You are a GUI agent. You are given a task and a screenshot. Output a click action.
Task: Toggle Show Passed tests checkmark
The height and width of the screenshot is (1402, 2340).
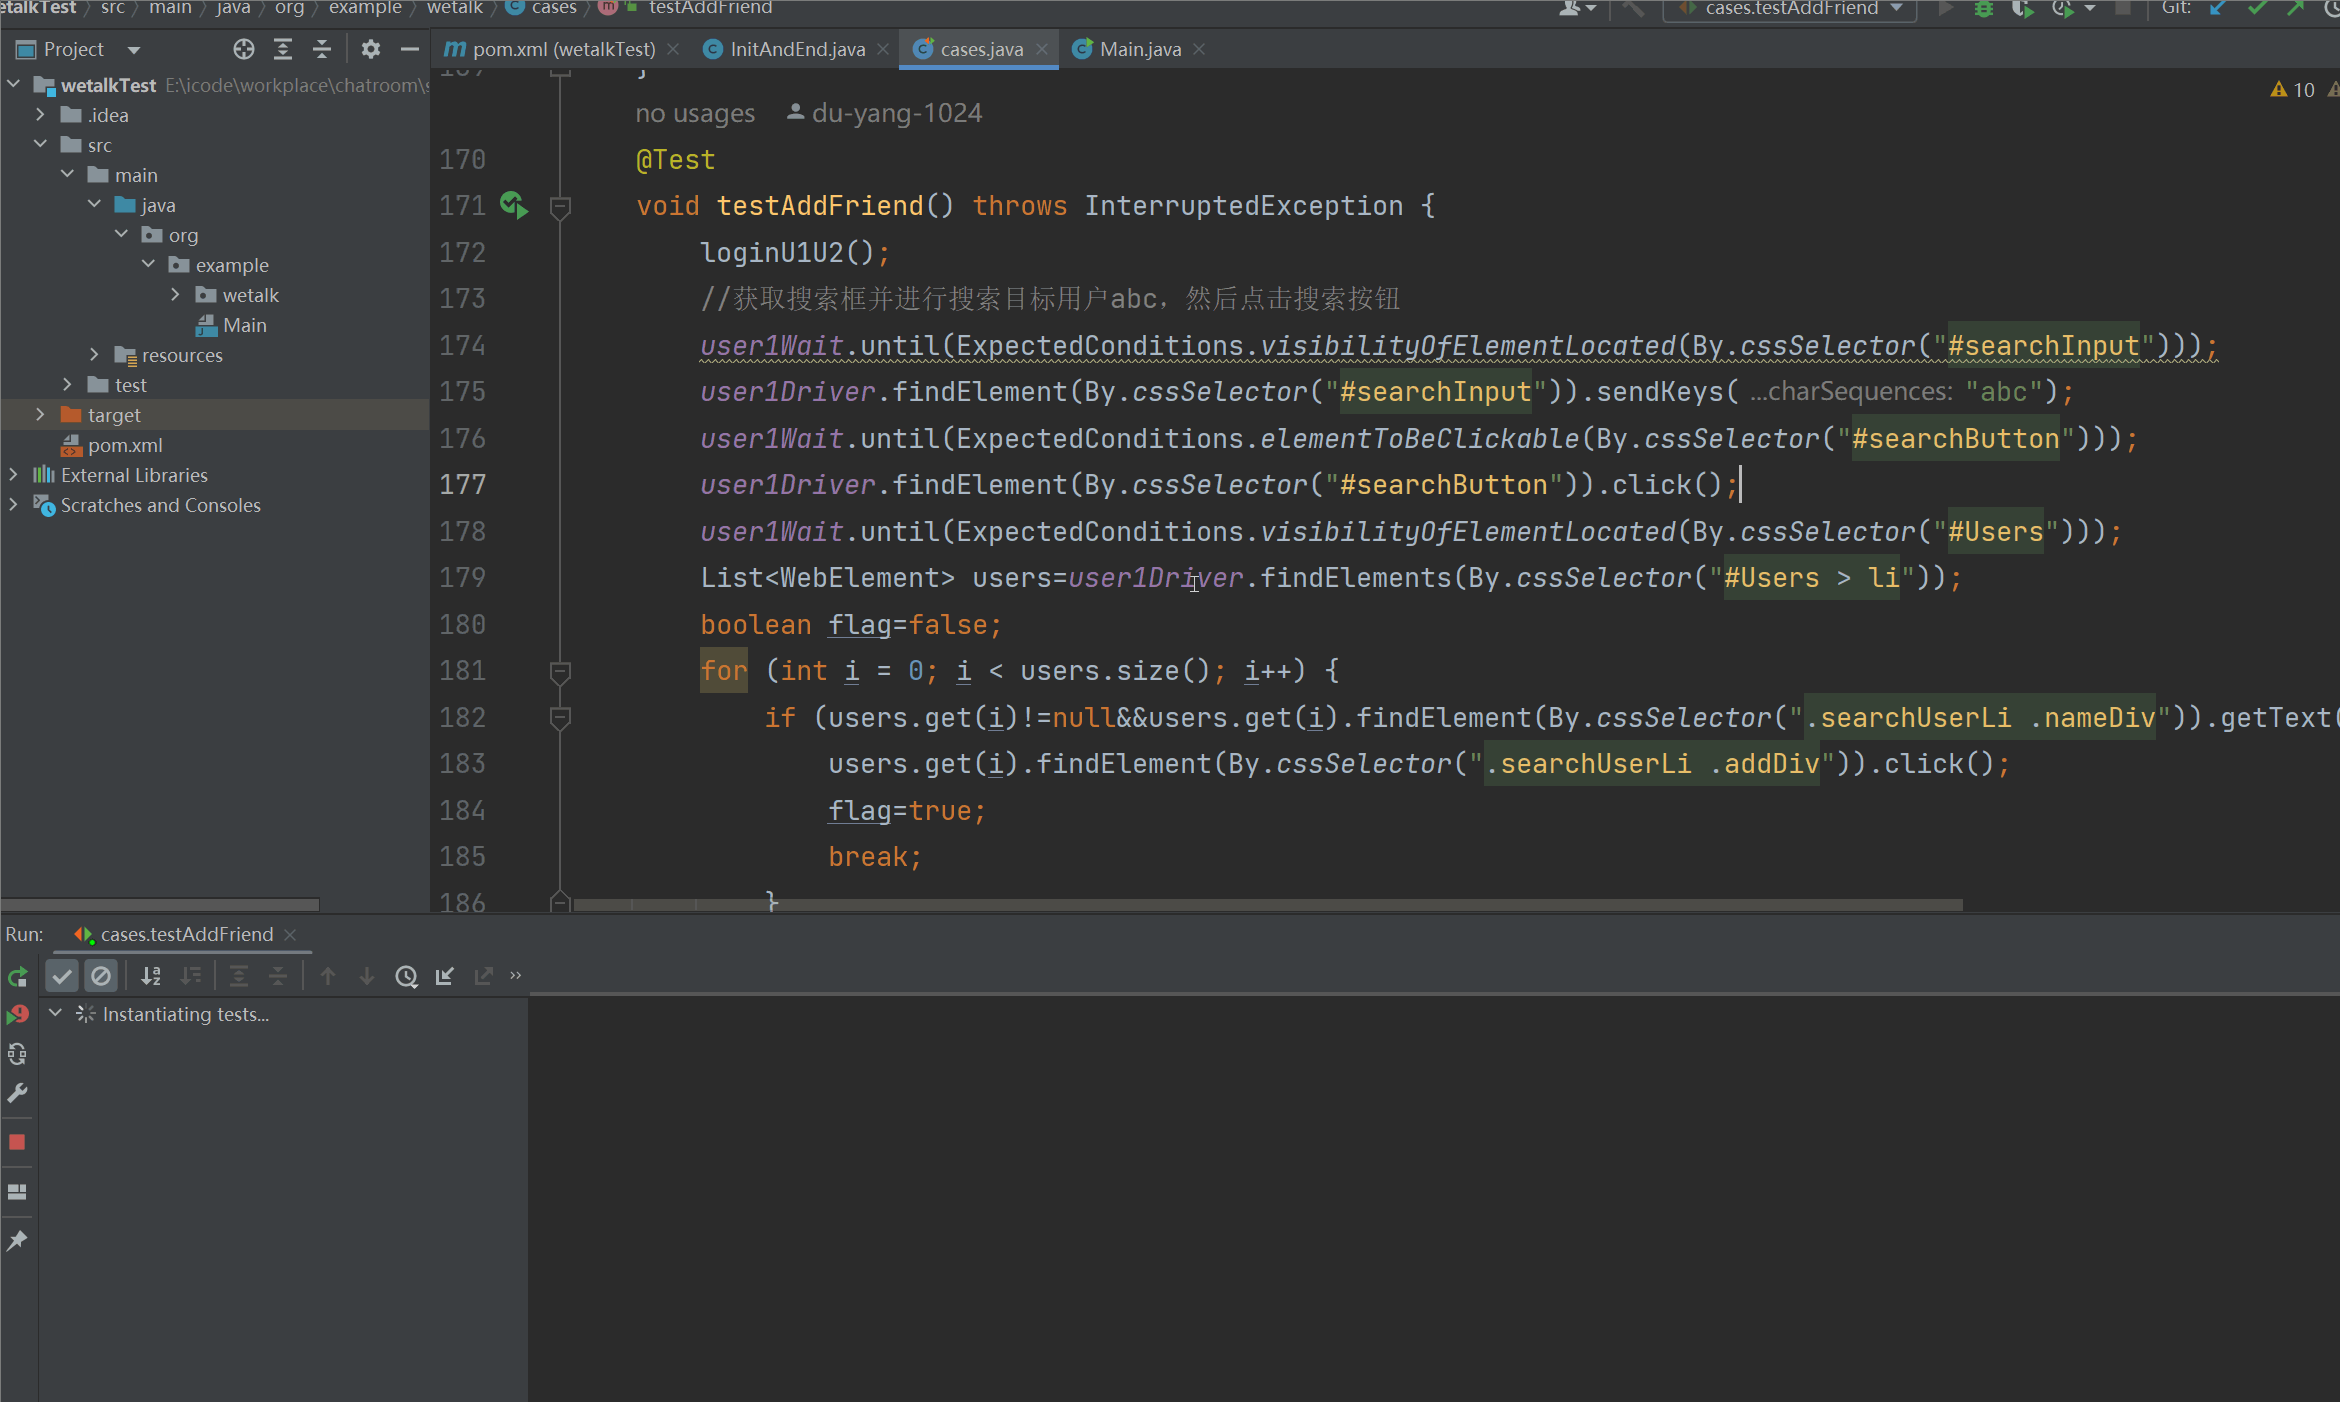[x=62, y=977]
